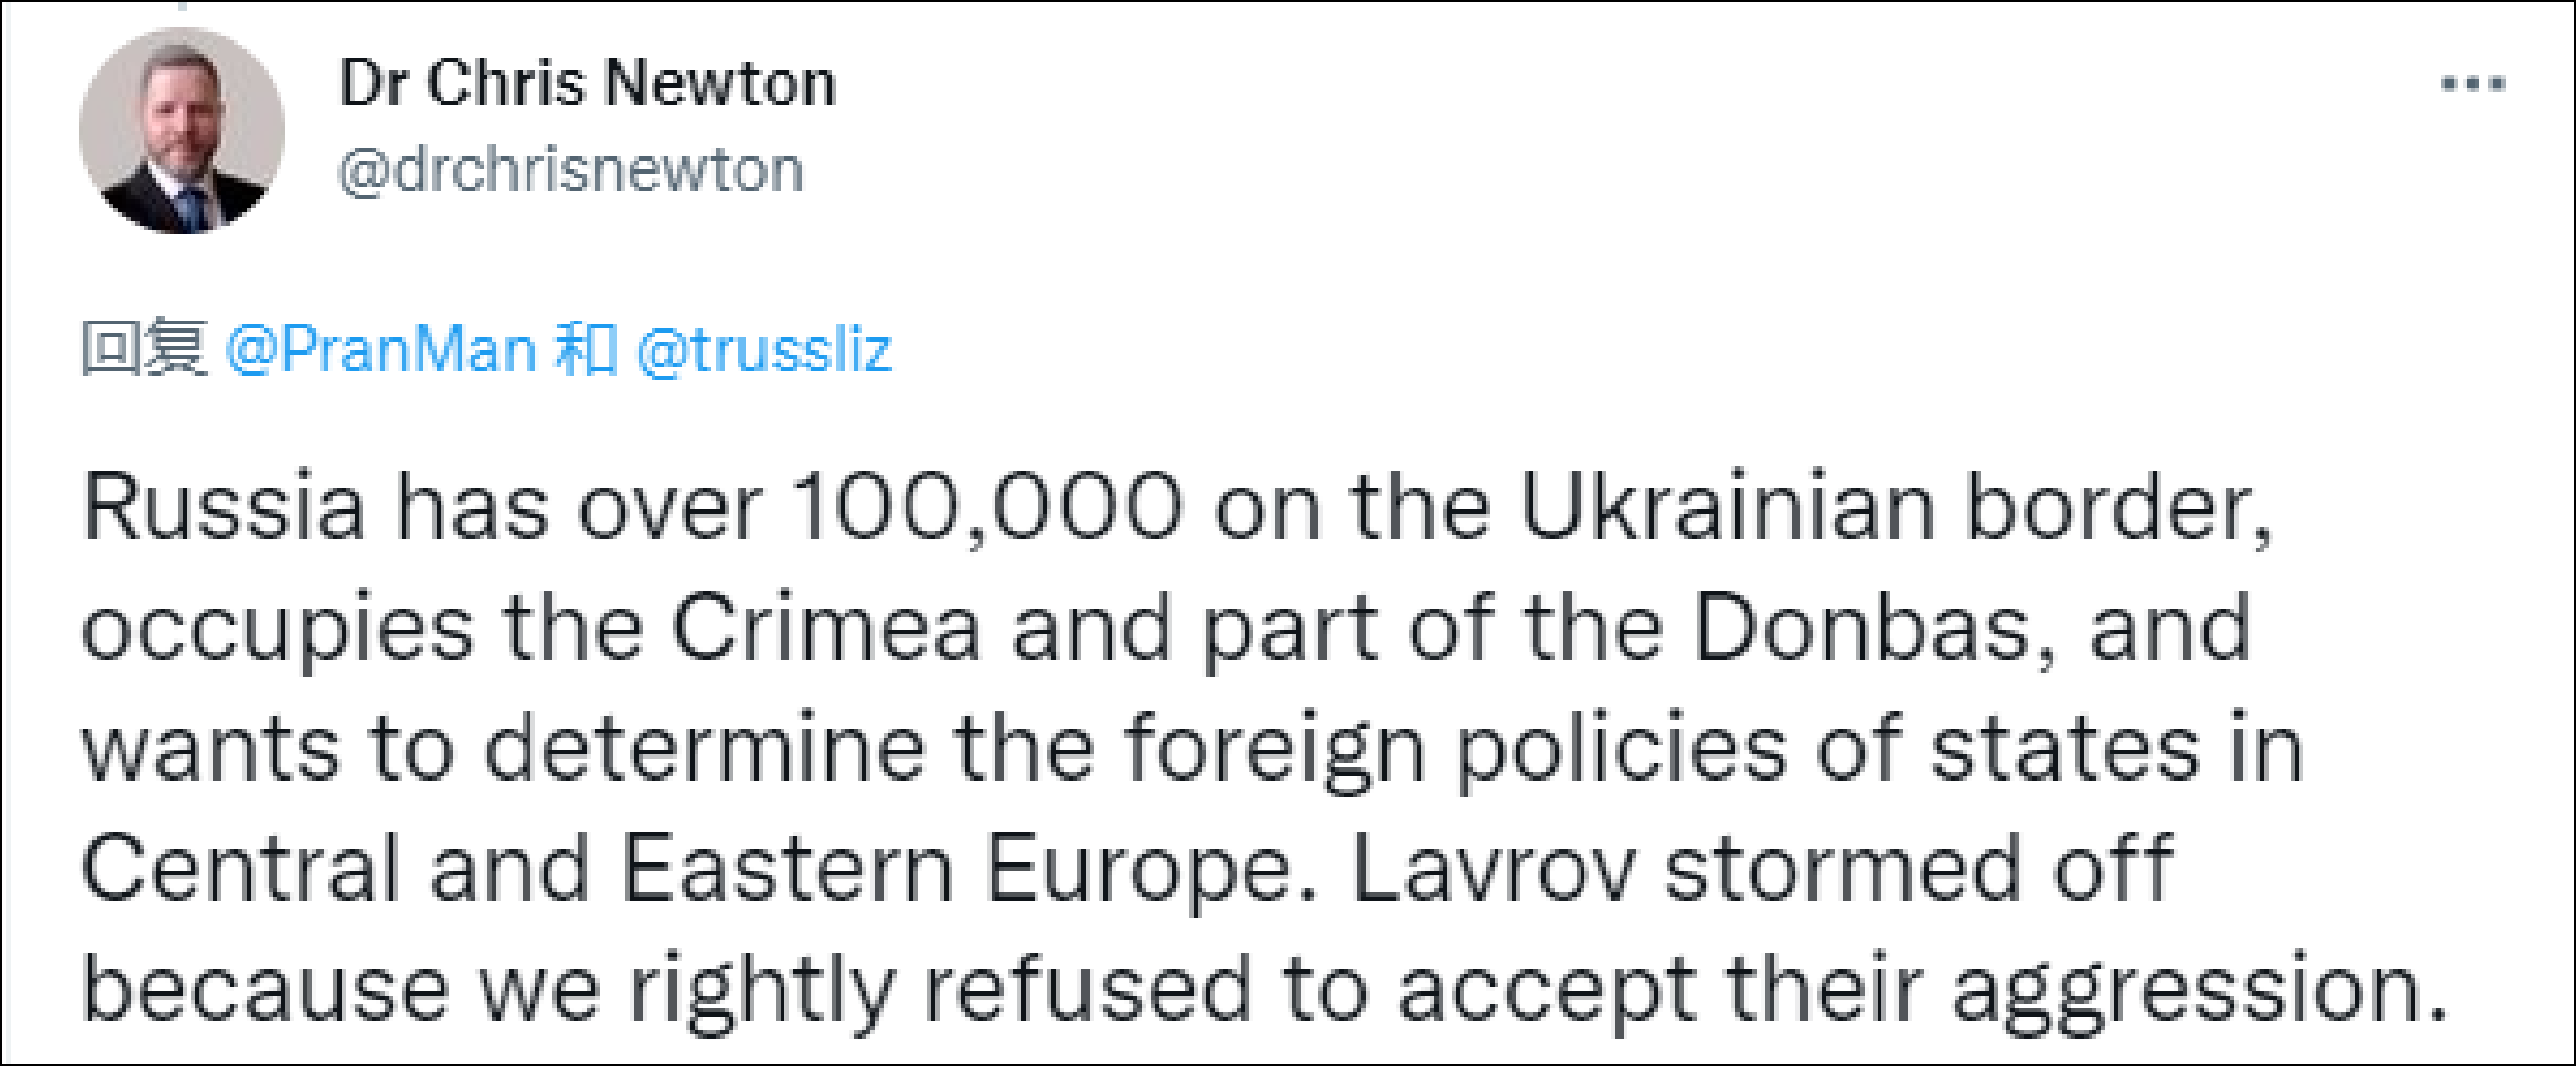Click the 回复 reply label
Viewport: 2576px width, 1066px height.
(144, 350)
